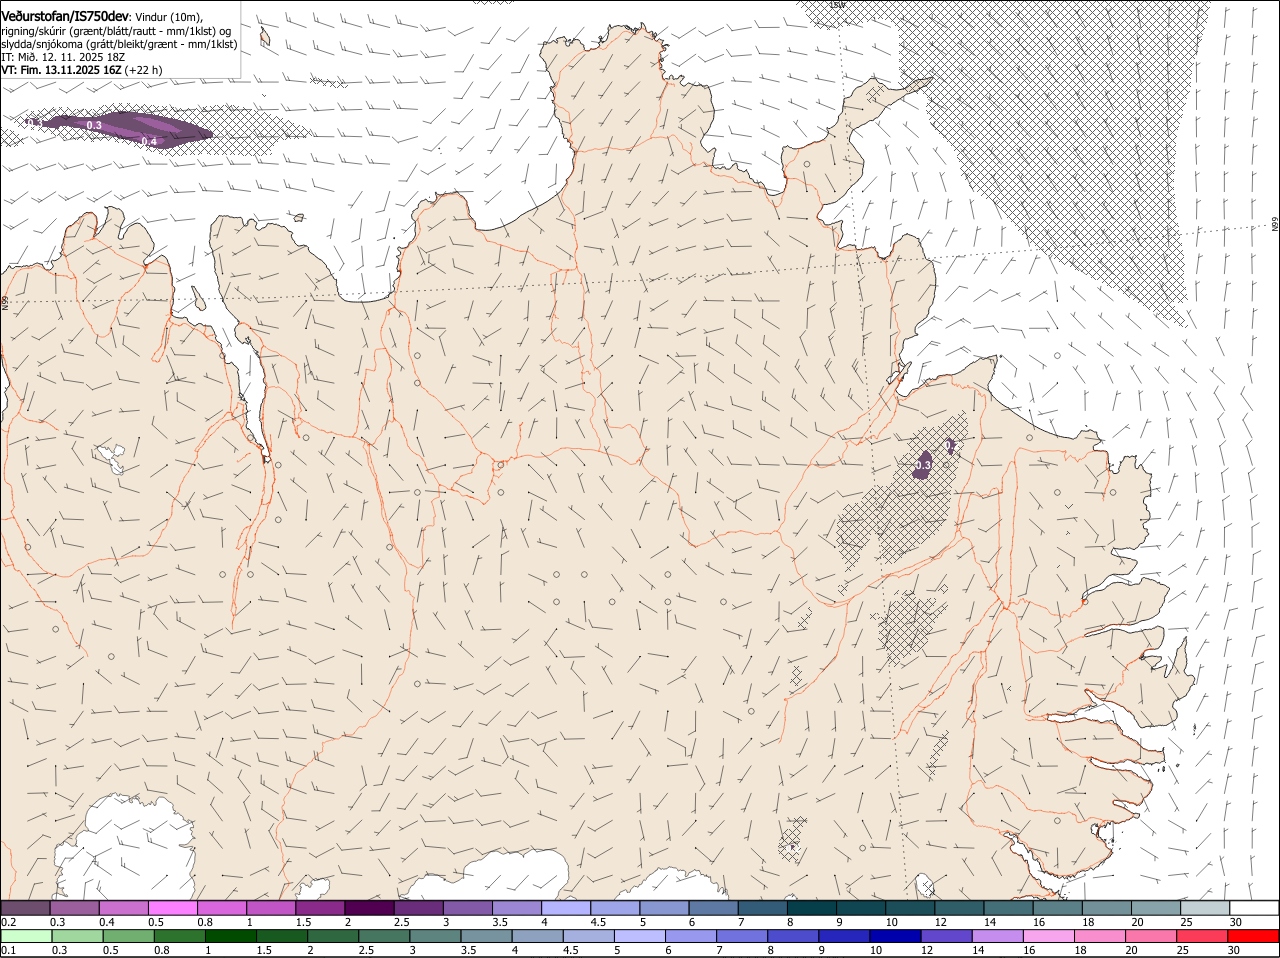This screenshot has height=958, width=1280.
Task: Pick the dark purple 2 swatch on the upper scale
Action: (368, 908)
